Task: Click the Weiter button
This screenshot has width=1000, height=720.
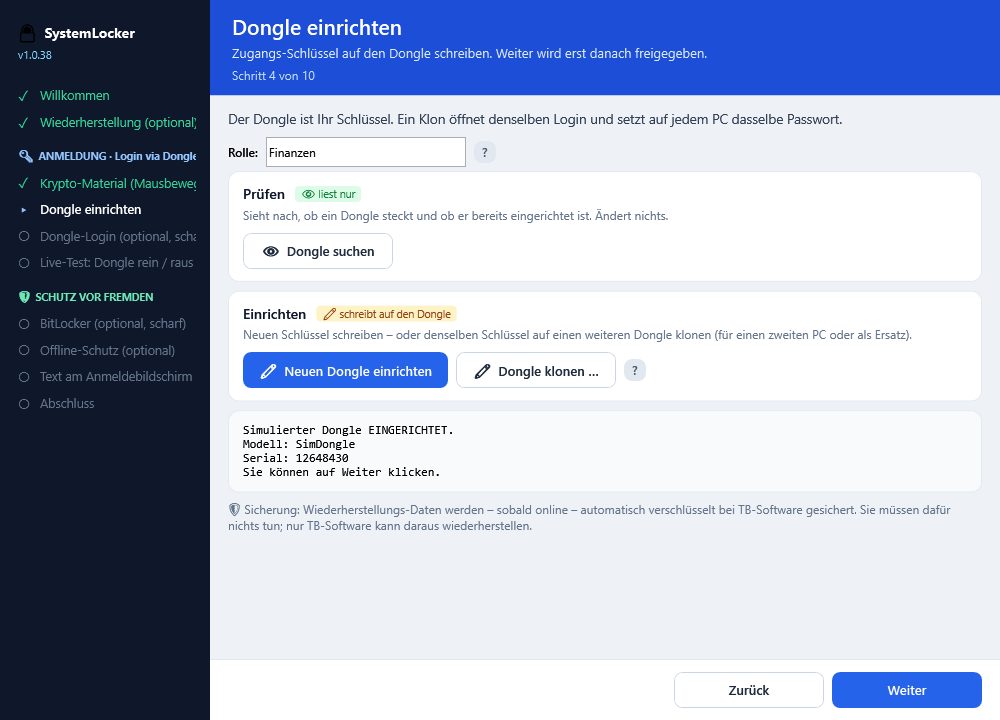Action: 906,690
